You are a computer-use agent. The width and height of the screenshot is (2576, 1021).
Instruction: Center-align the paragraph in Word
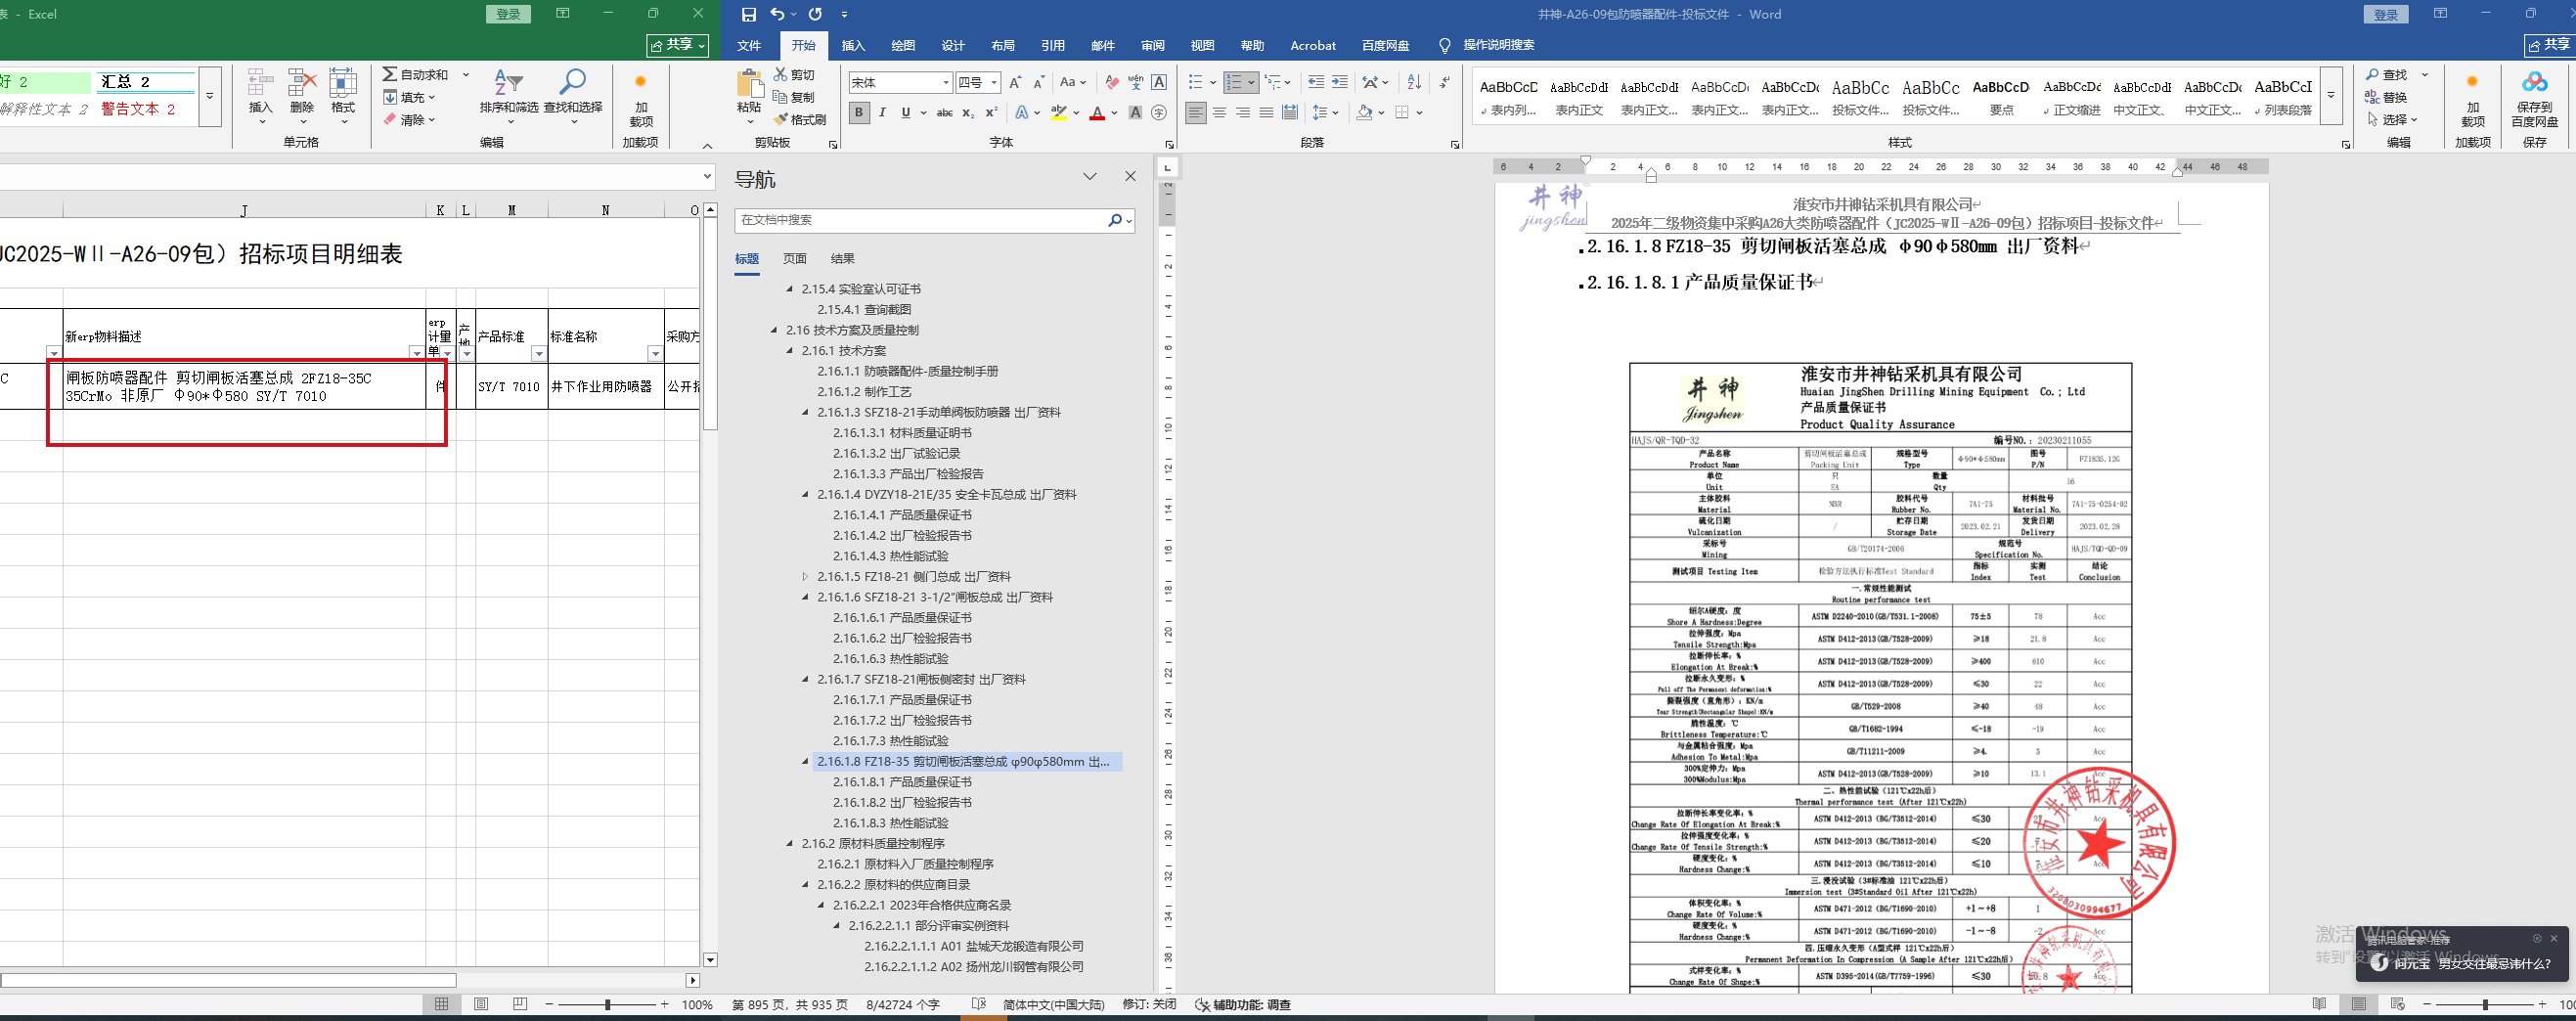click(x=1219, y=113)
